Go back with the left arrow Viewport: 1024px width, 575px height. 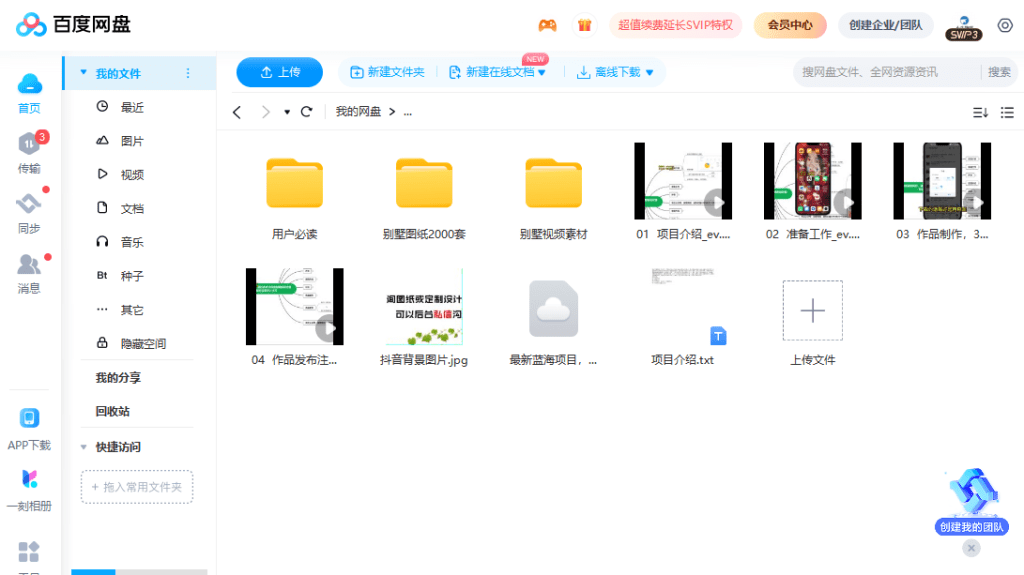click(237, 112)
